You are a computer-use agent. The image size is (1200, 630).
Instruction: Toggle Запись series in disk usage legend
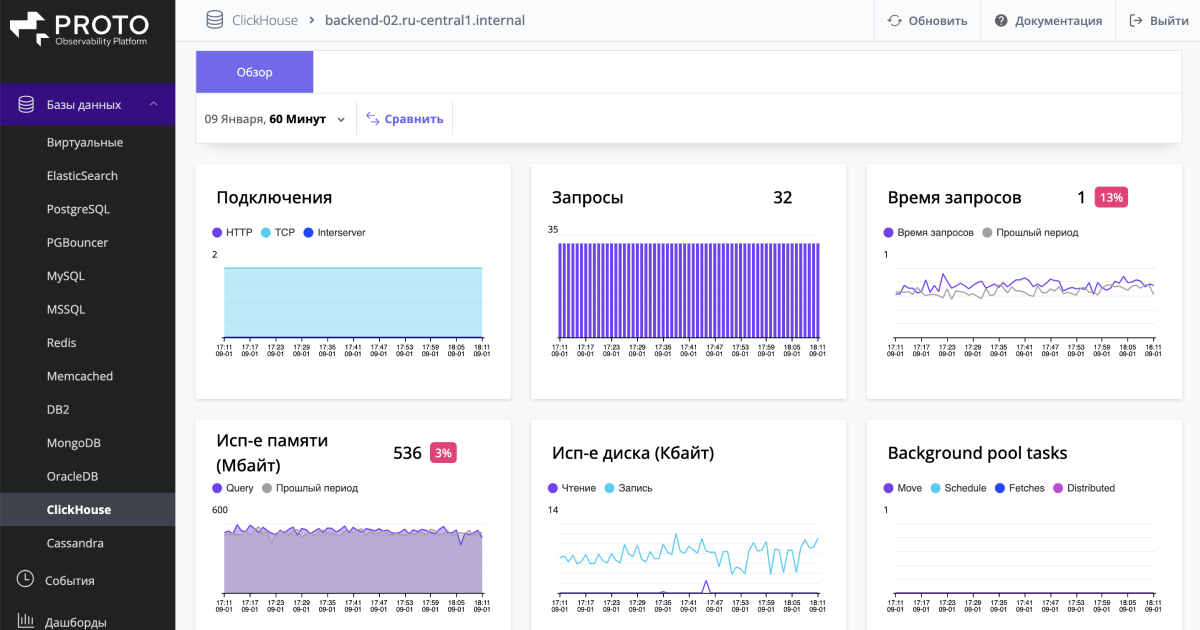(x=628, y=488)
